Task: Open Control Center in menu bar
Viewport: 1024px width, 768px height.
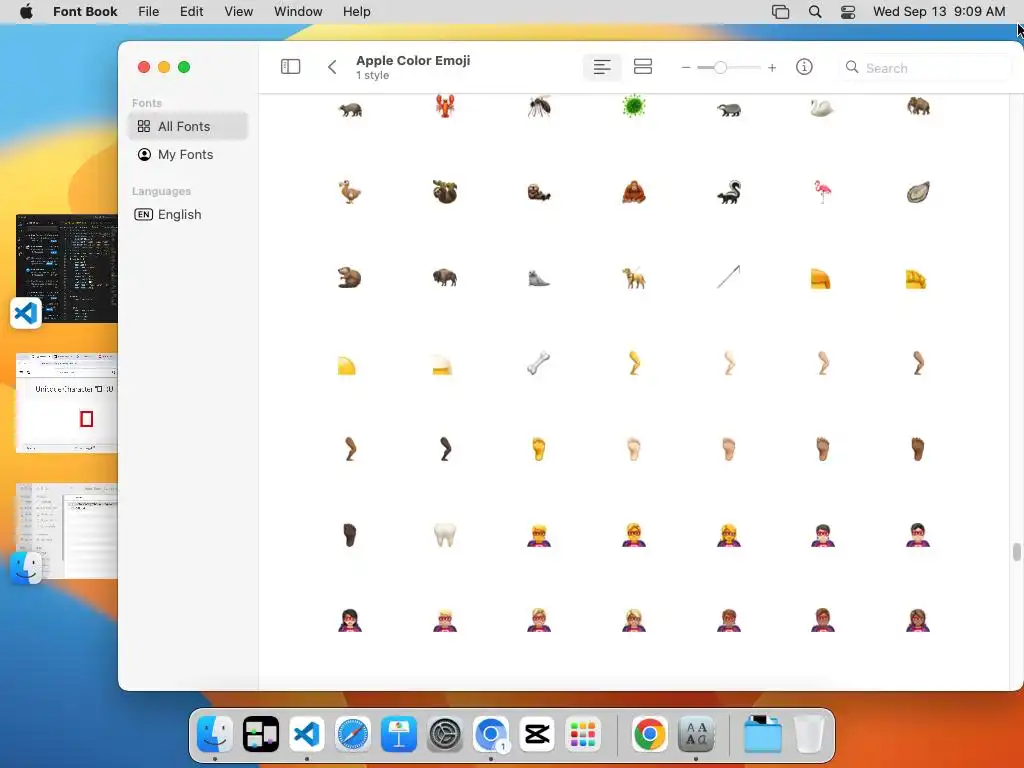Action: point(848,11)
